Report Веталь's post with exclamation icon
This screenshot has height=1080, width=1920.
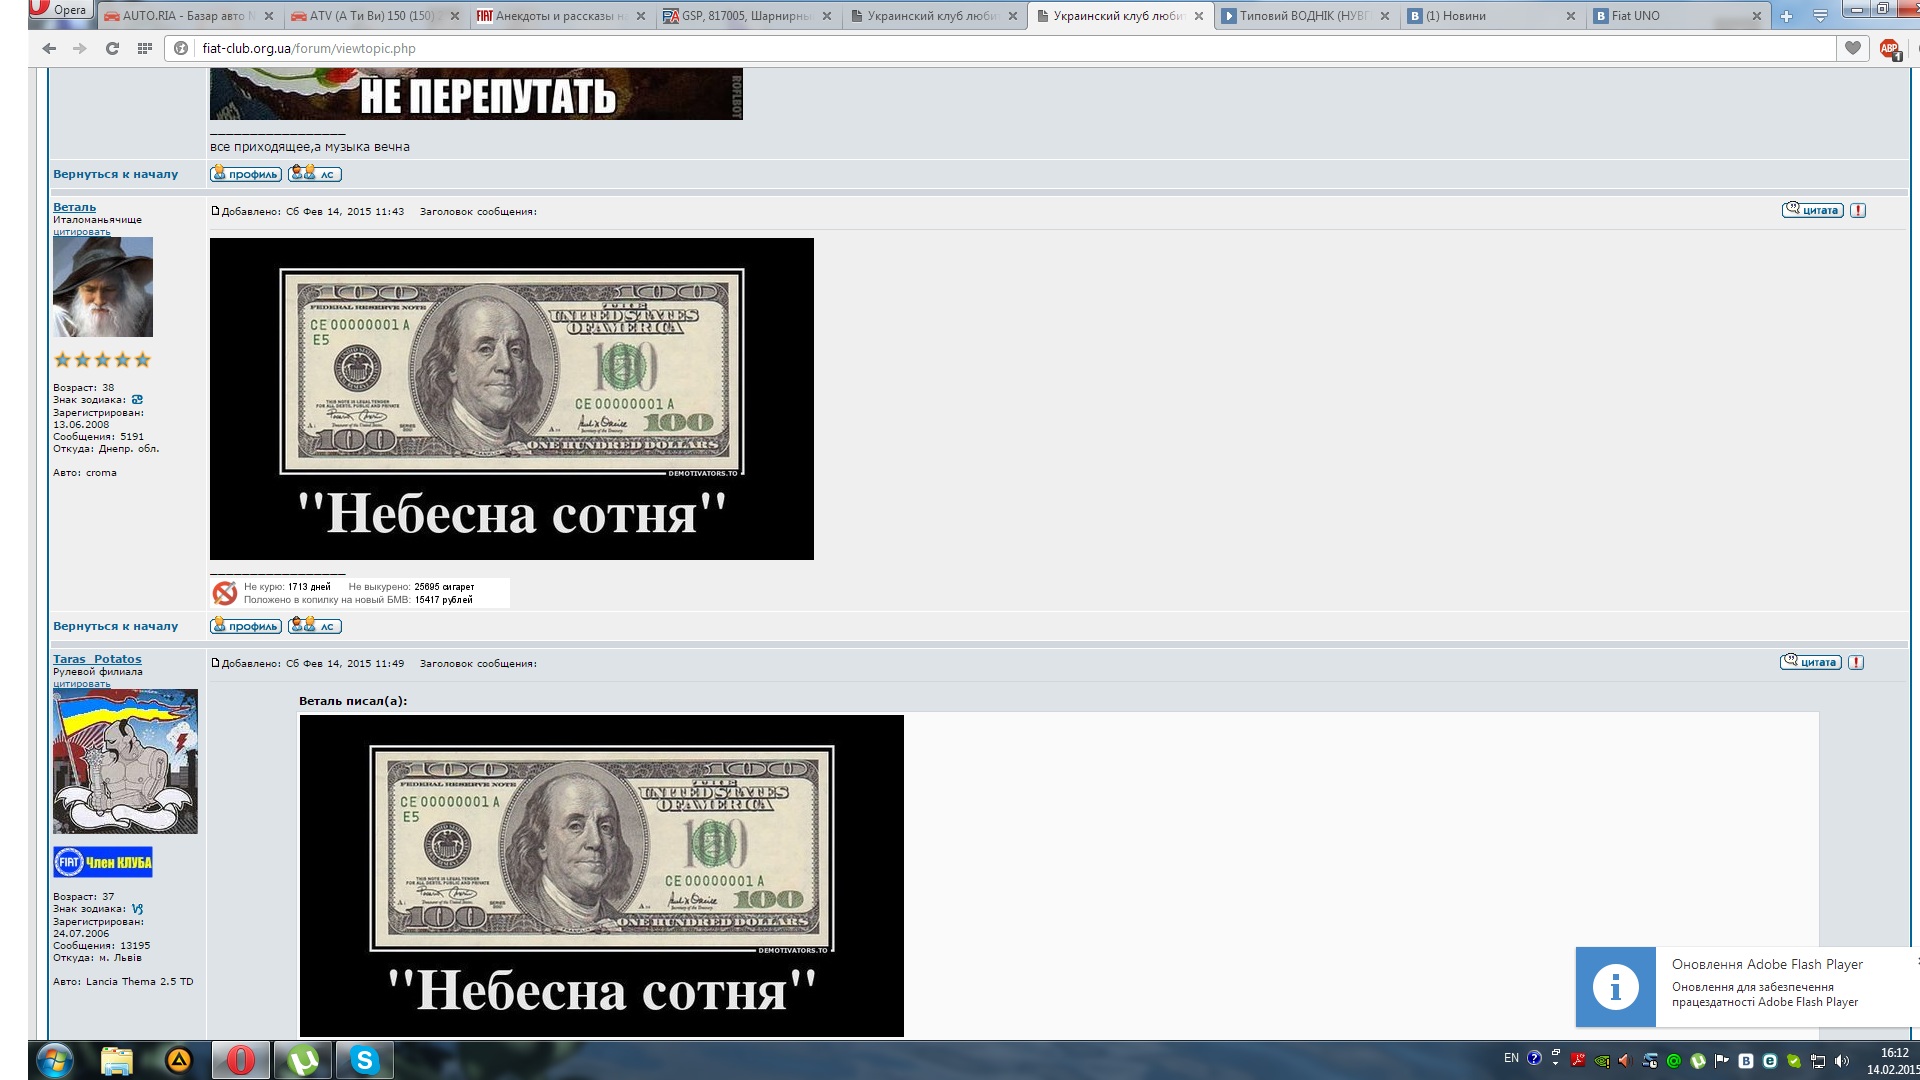point(1858,210)
